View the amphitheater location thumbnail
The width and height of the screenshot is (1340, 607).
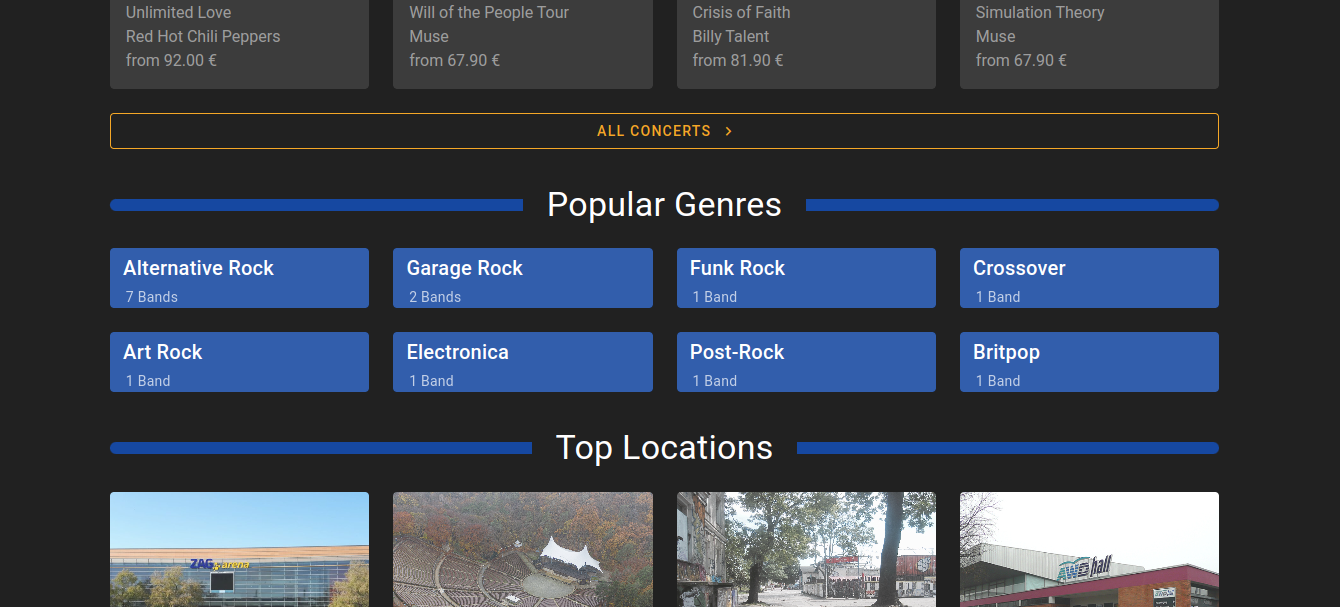tap(522, 550)
